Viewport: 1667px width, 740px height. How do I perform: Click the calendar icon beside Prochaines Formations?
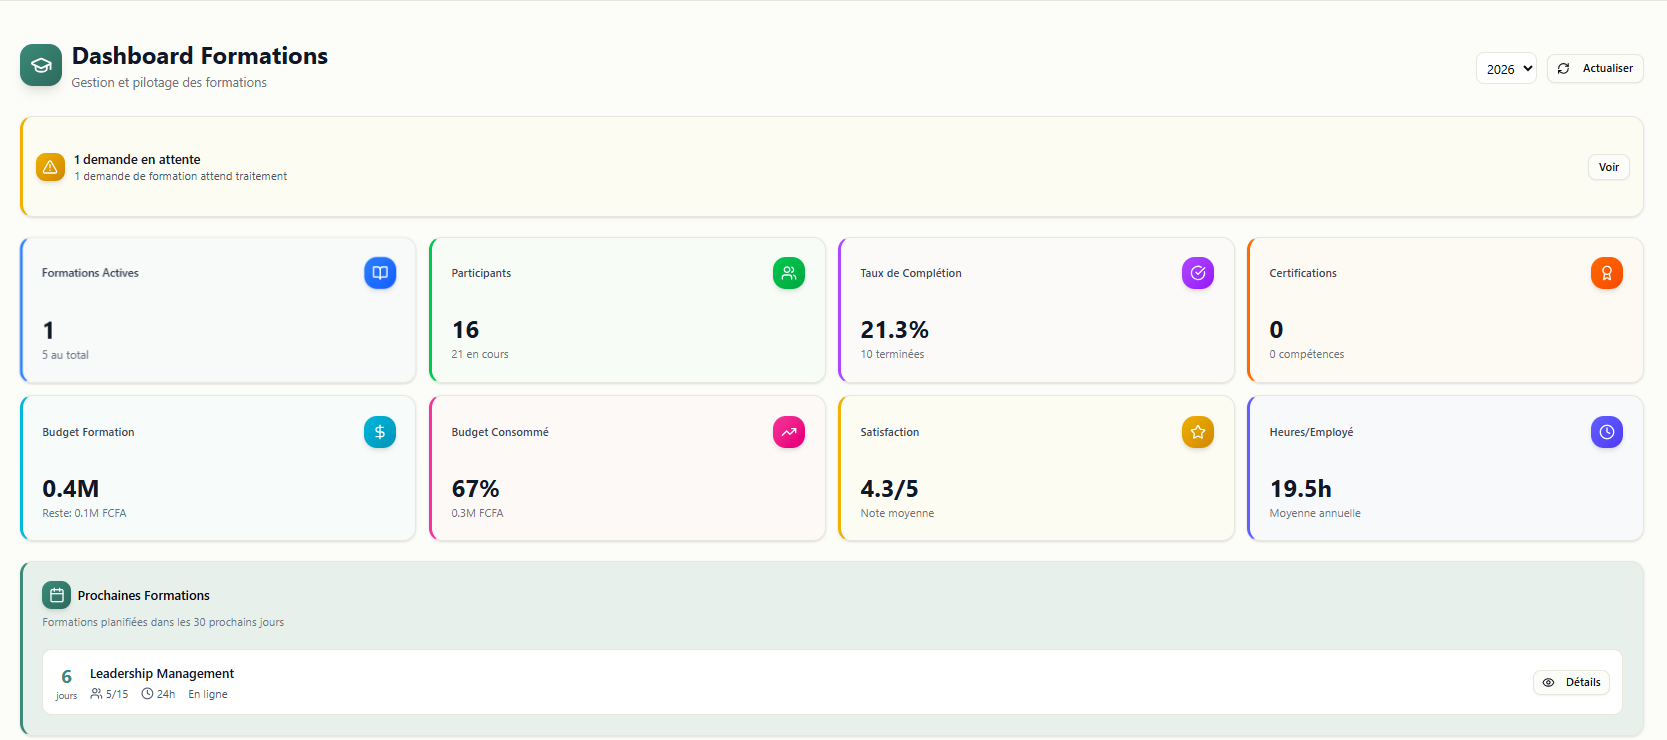57,595
